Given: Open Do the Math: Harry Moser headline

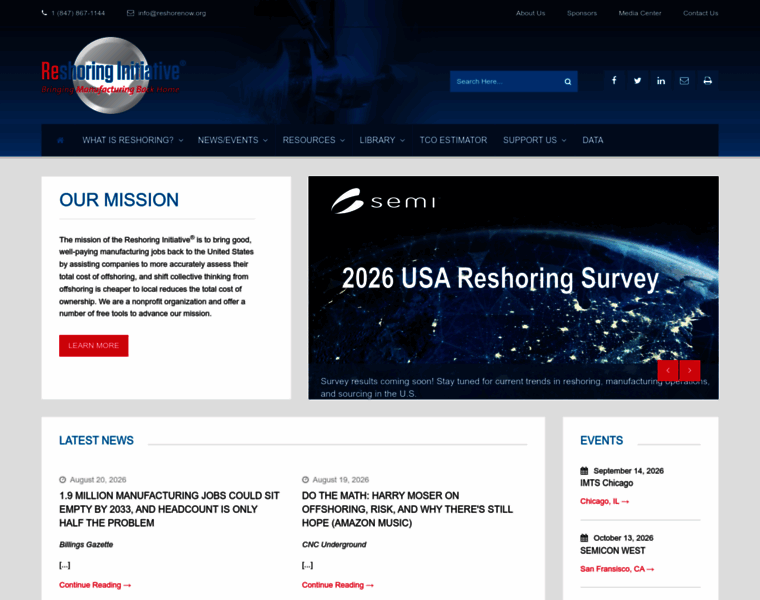Looking at the screenshot, I should [x=407, y=509].
